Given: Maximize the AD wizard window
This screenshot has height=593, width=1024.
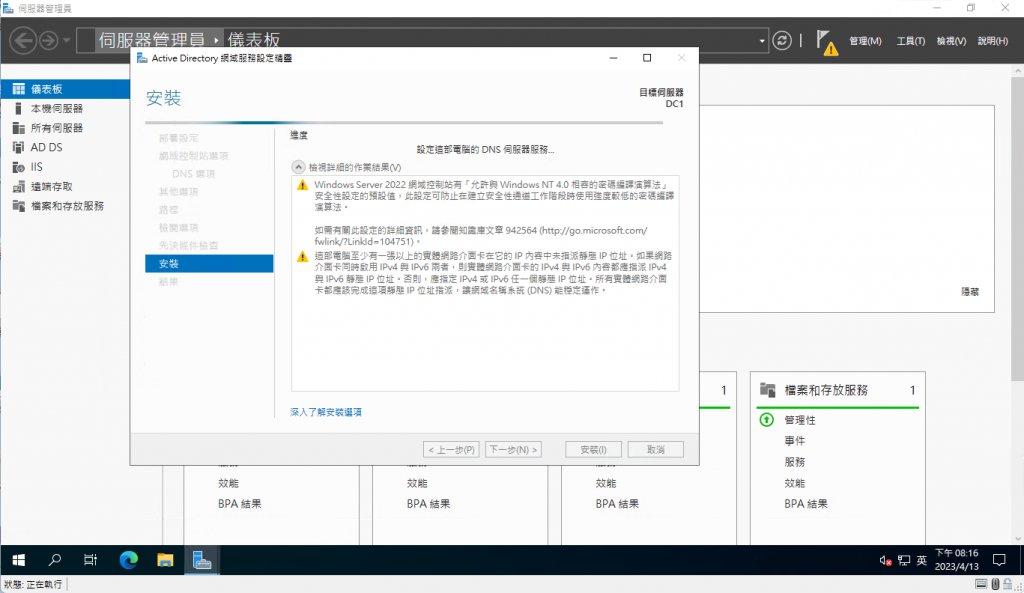Looking at the screenshot, I should pyautogui.click(x=647, y=58).
